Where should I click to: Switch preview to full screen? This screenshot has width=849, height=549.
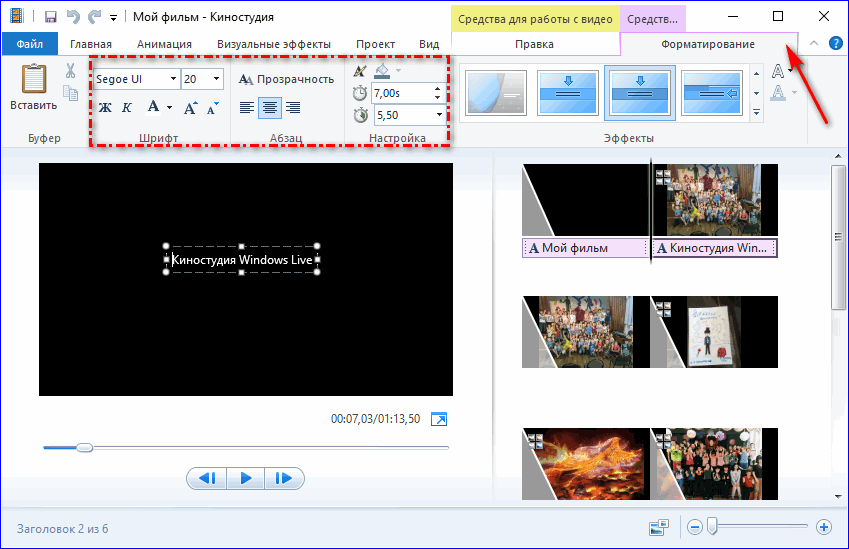coord(438,419)
